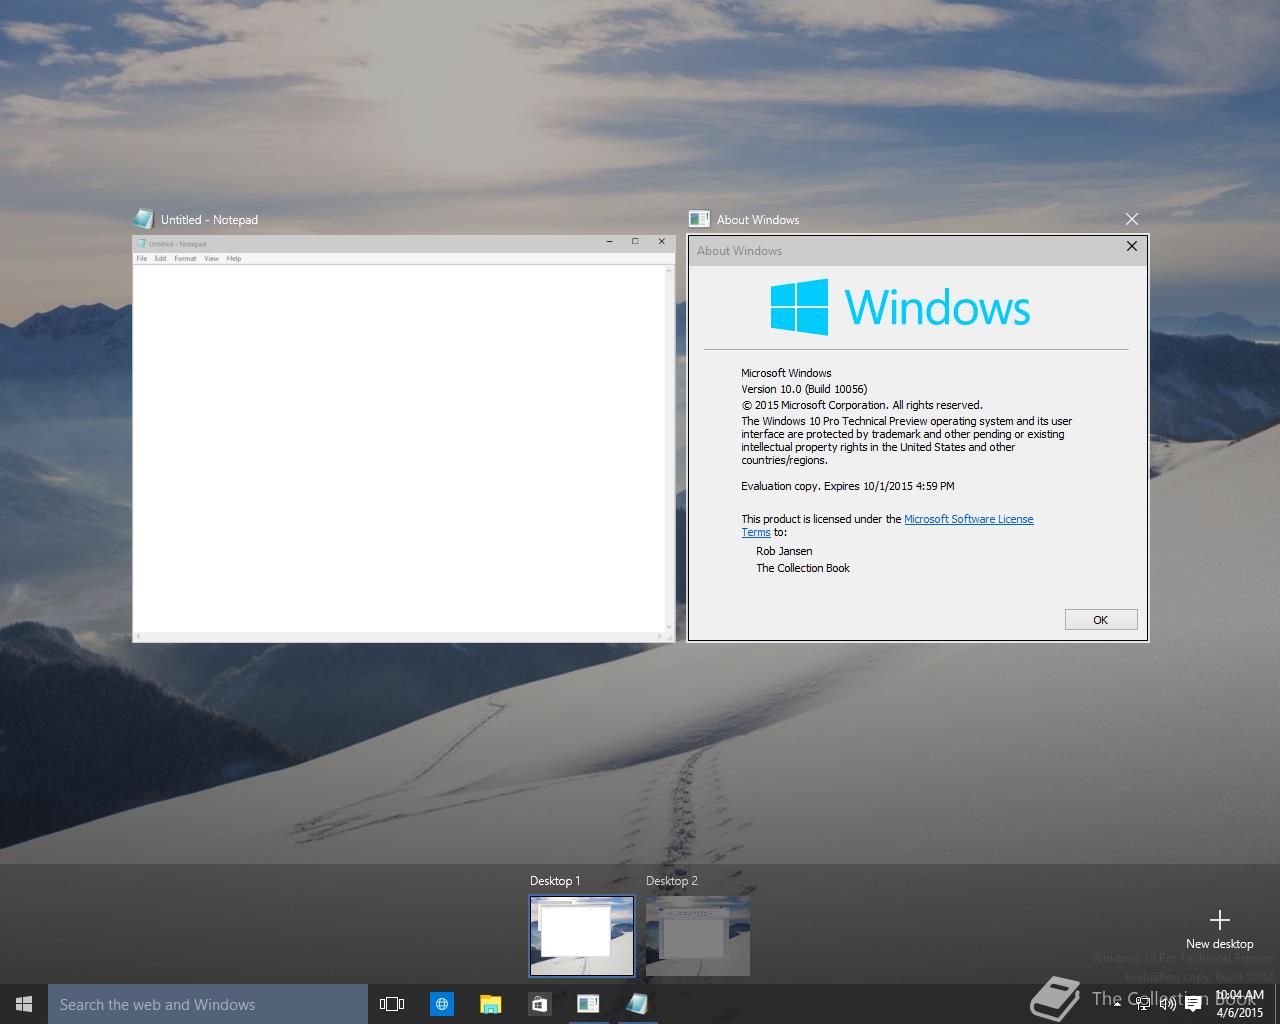The height and width of the screenshot is (1024, 1280).
Task: Launch the Store app from taskbar
Action: tap(539, 1004)
